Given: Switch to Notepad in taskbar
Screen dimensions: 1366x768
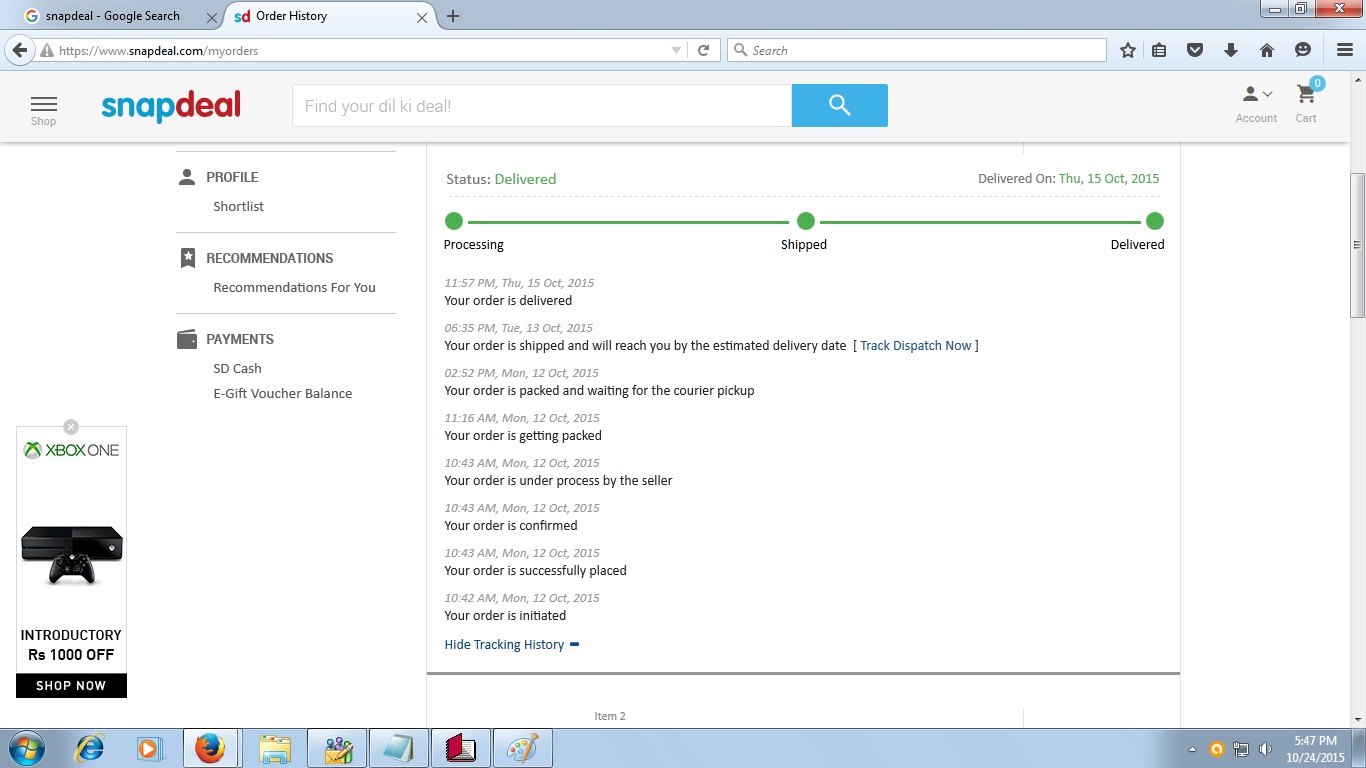Looking at the screenshot, I should 398,748.
